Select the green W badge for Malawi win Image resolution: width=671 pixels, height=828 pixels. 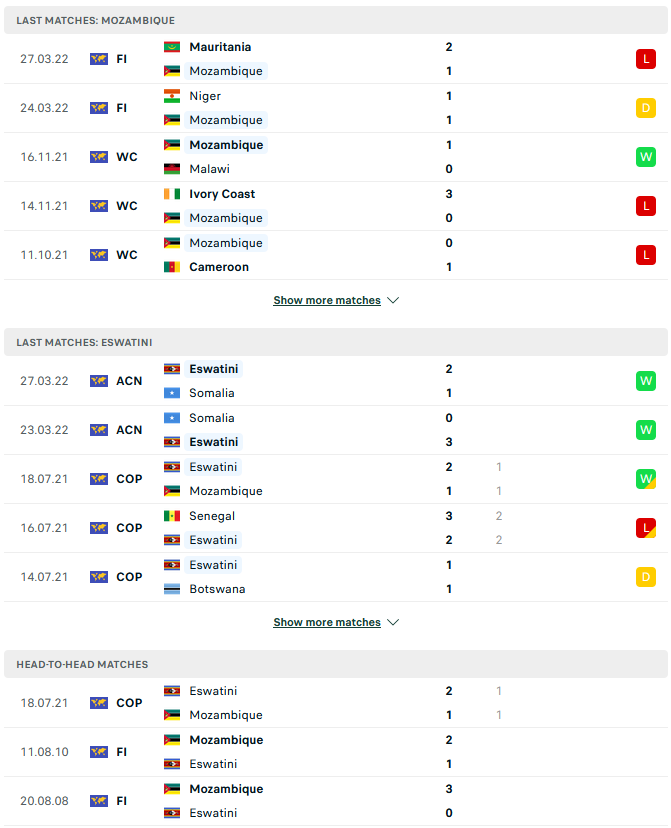tap(644, 157)
